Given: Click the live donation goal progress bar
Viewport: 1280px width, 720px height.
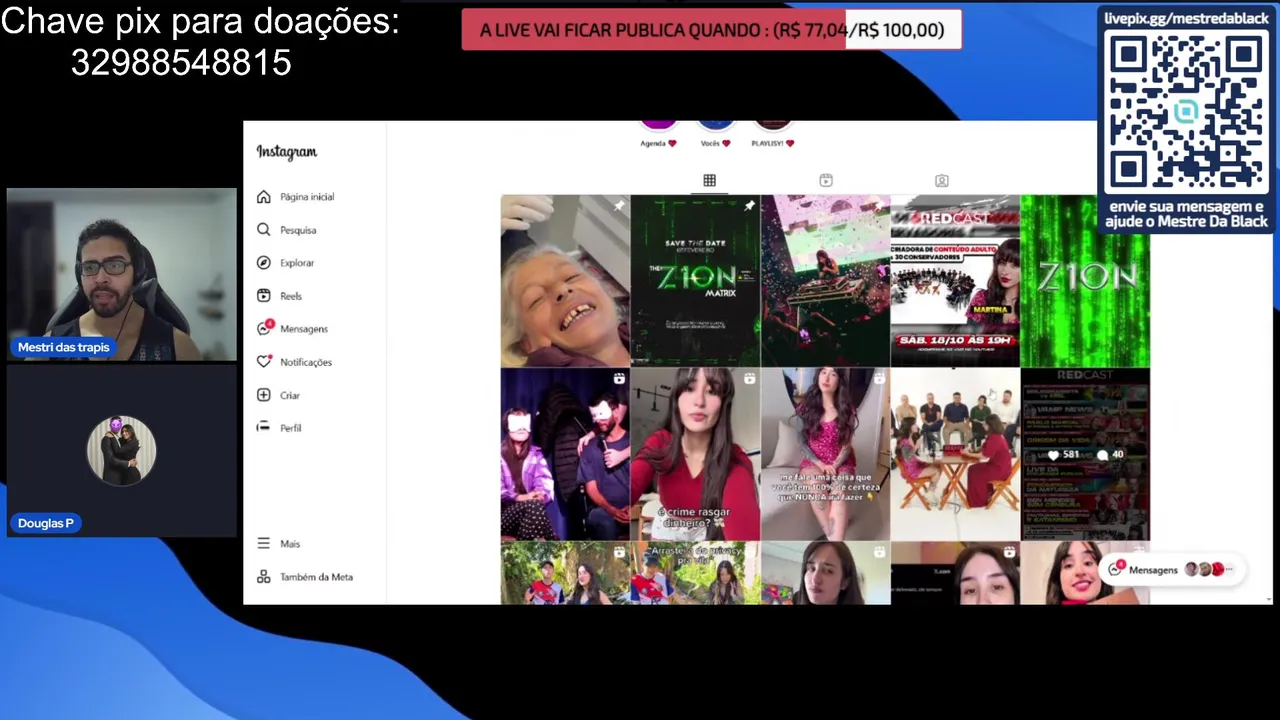Looking at the screenshot, I should [711, 30].
